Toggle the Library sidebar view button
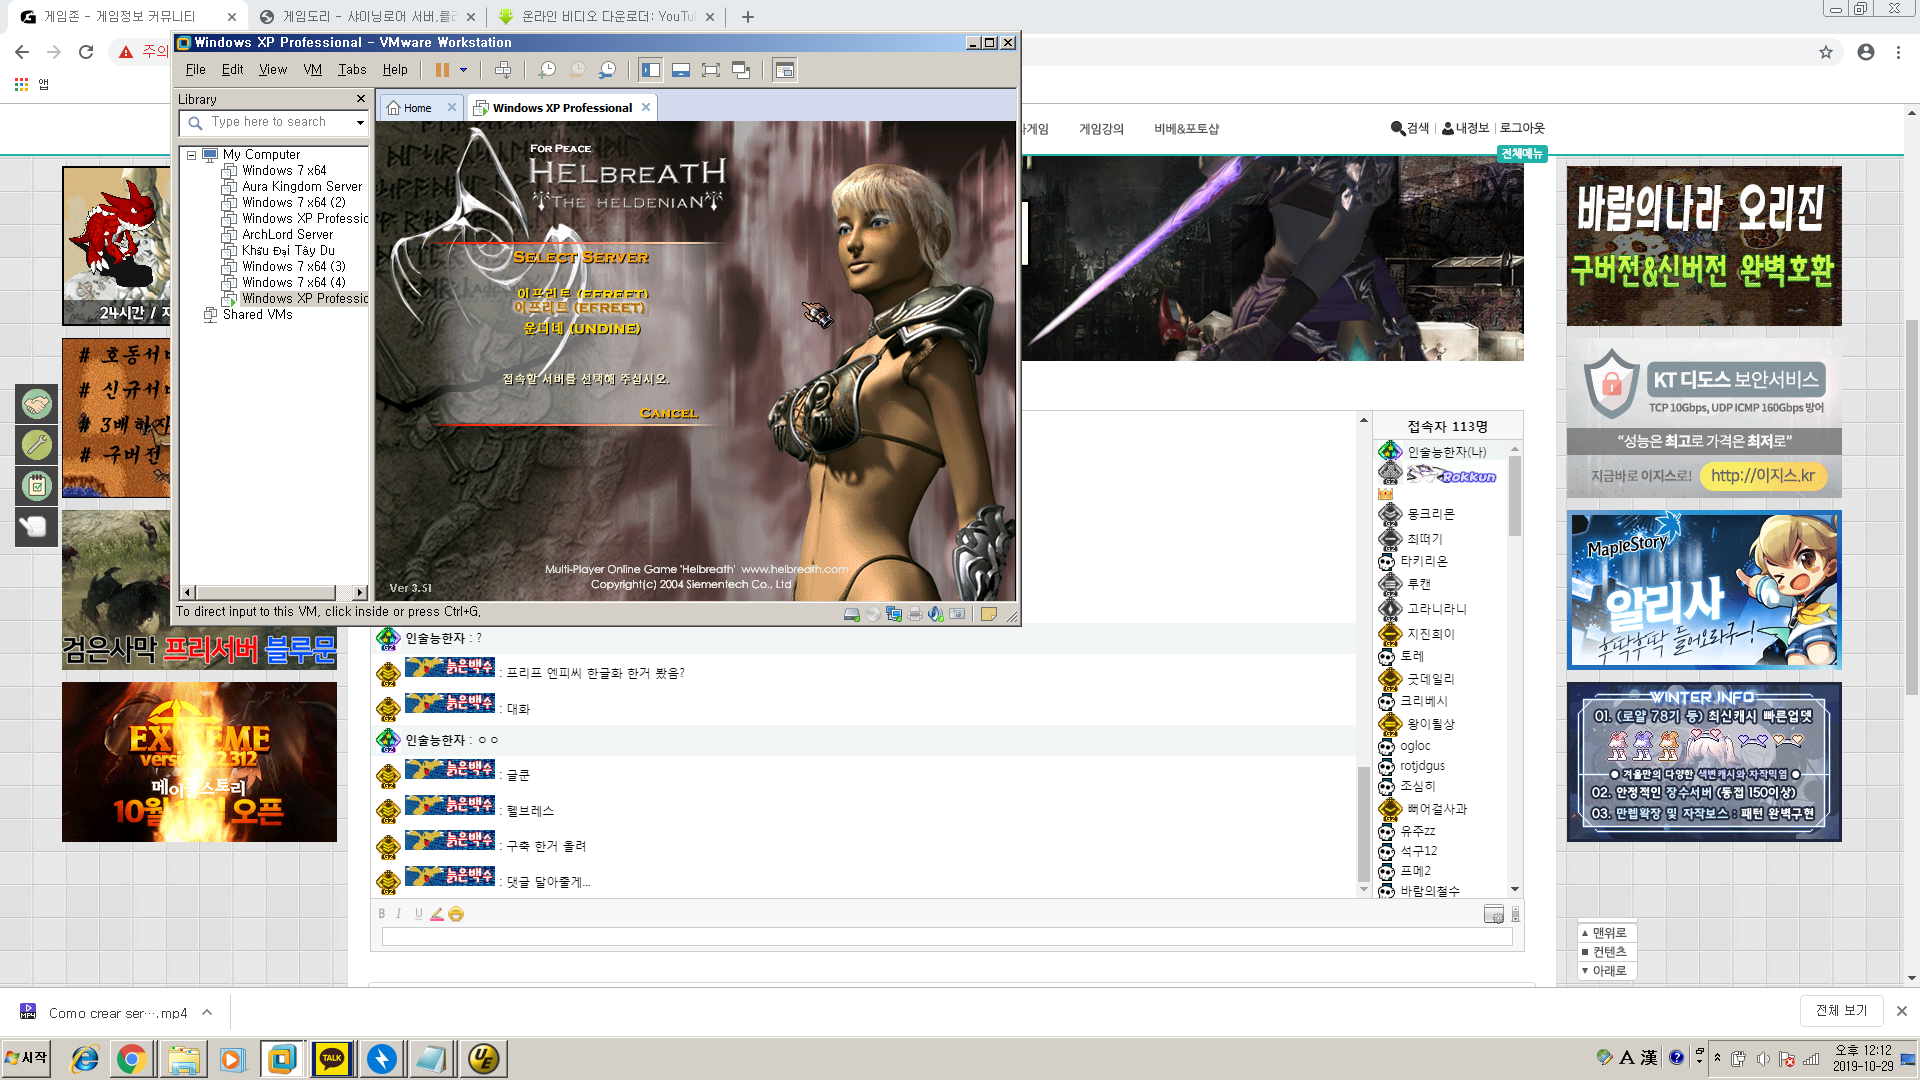 tap(651, 70)
